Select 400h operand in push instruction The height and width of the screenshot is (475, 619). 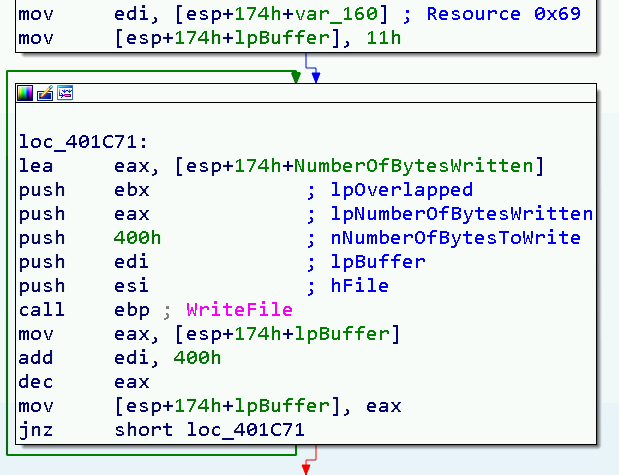pos(137,238)
